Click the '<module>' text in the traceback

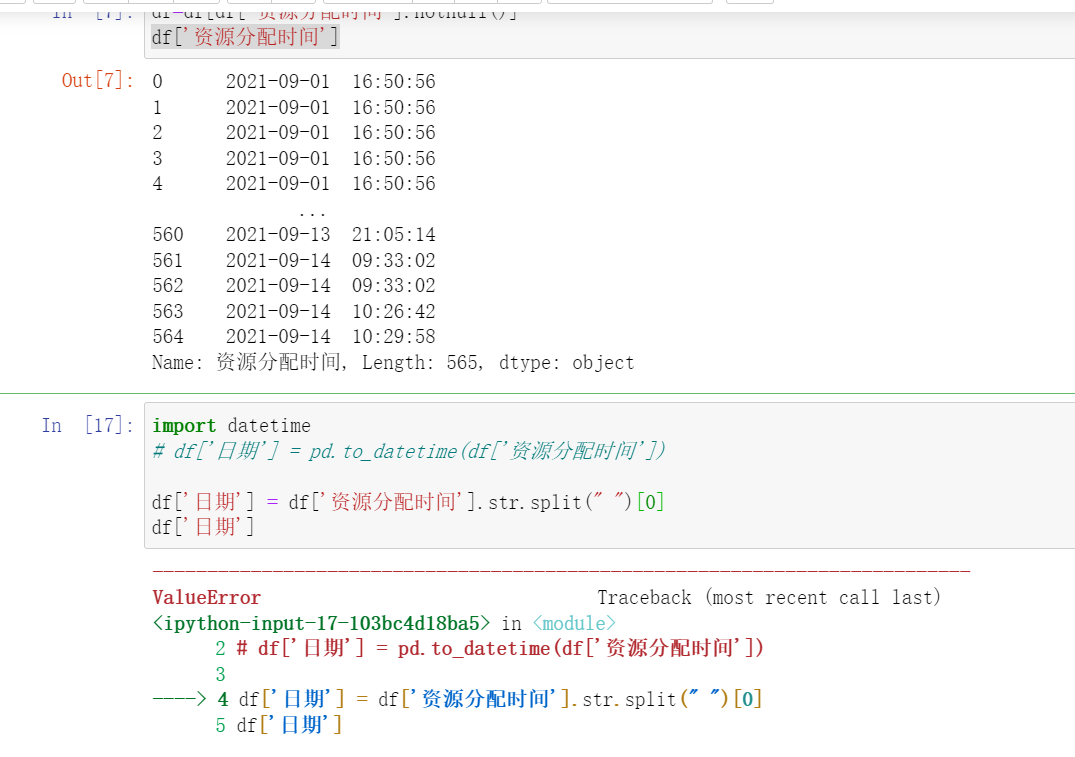coord(574,623)
